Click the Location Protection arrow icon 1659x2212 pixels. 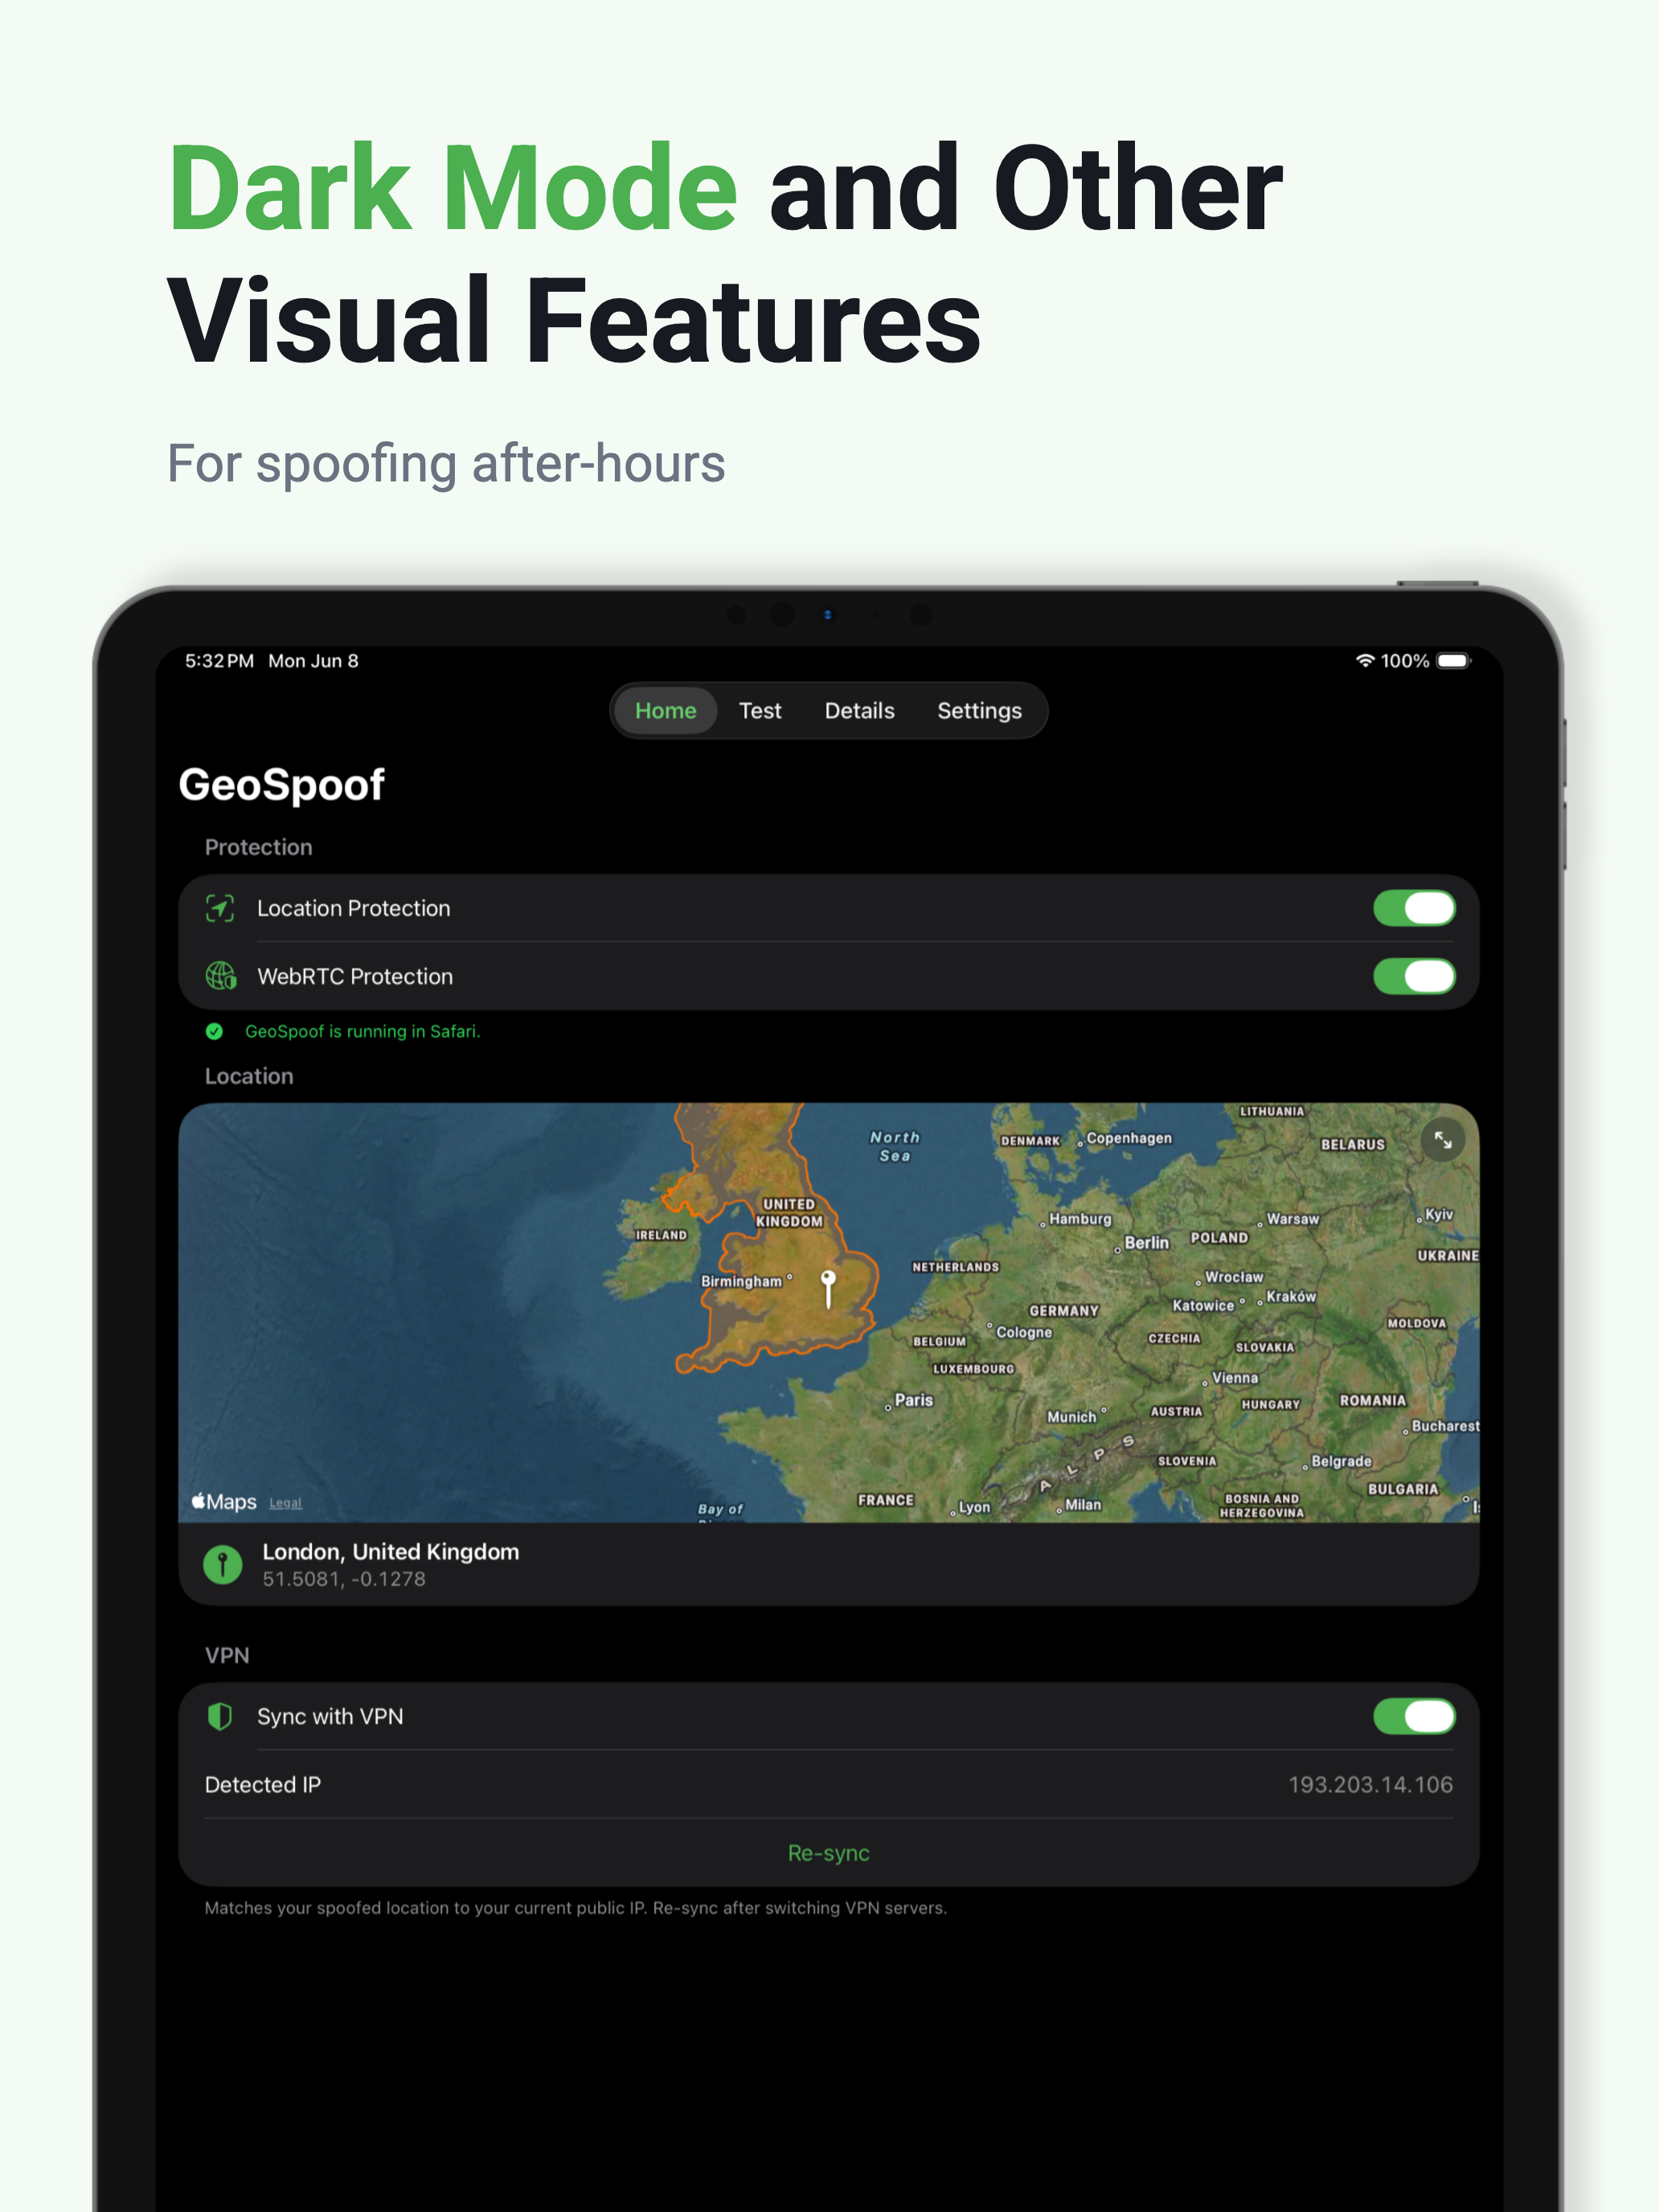coord(220,908)
